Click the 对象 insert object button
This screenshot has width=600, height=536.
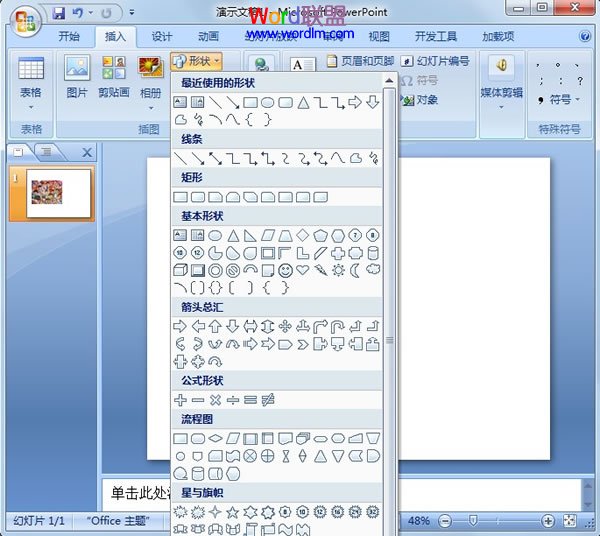(419, 100)
